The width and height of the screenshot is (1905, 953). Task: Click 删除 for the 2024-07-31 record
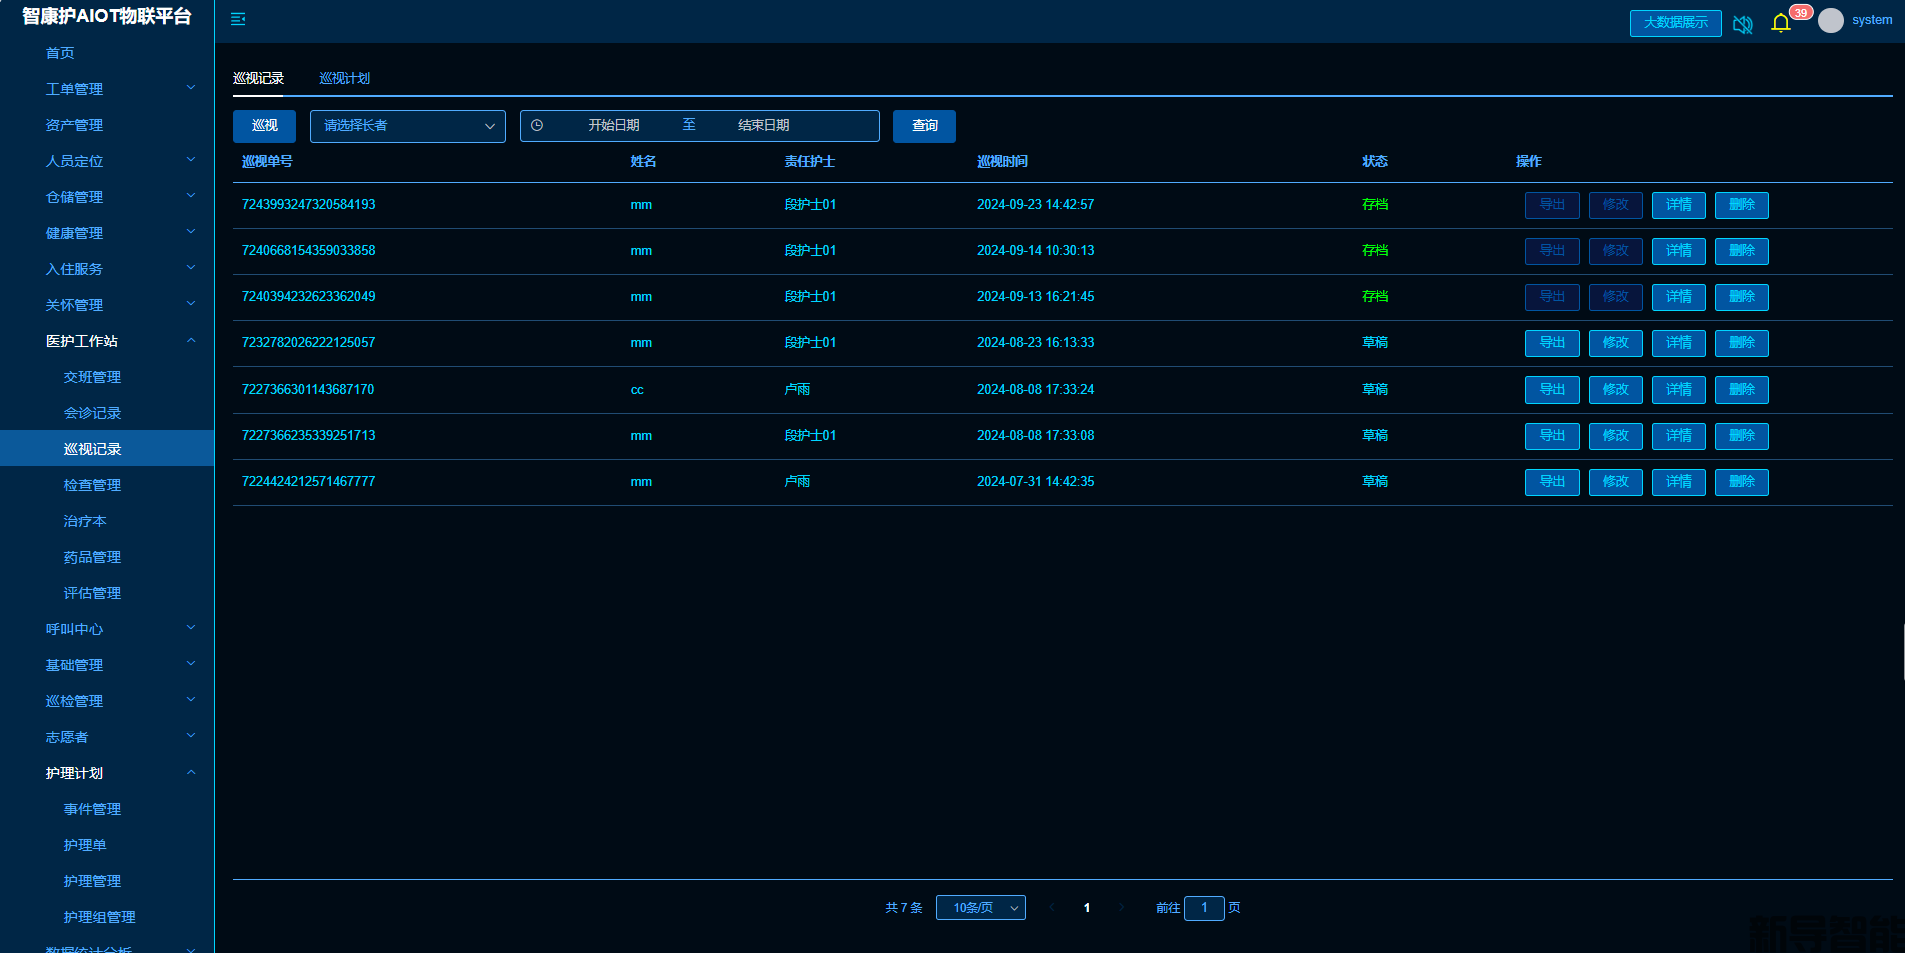[x=1741, y=482]
